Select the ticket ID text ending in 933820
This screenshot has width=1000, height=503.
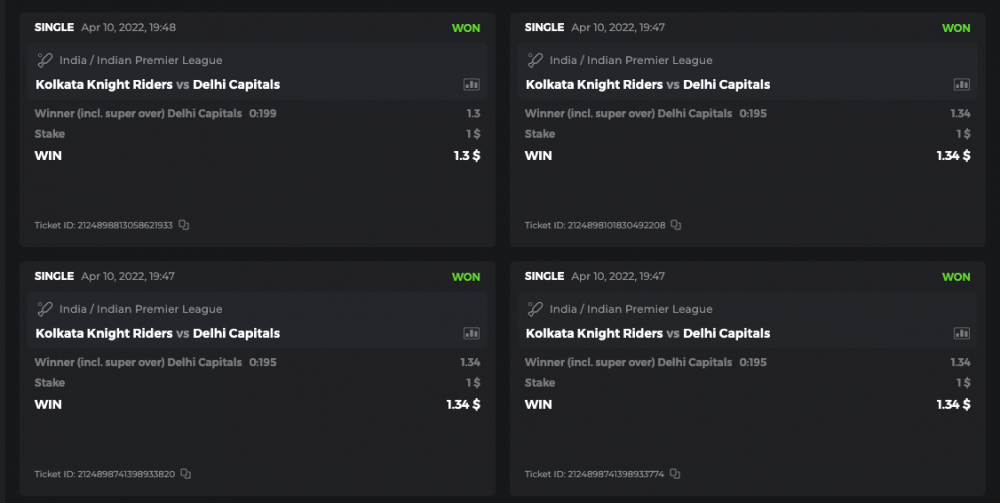point(105,474)
